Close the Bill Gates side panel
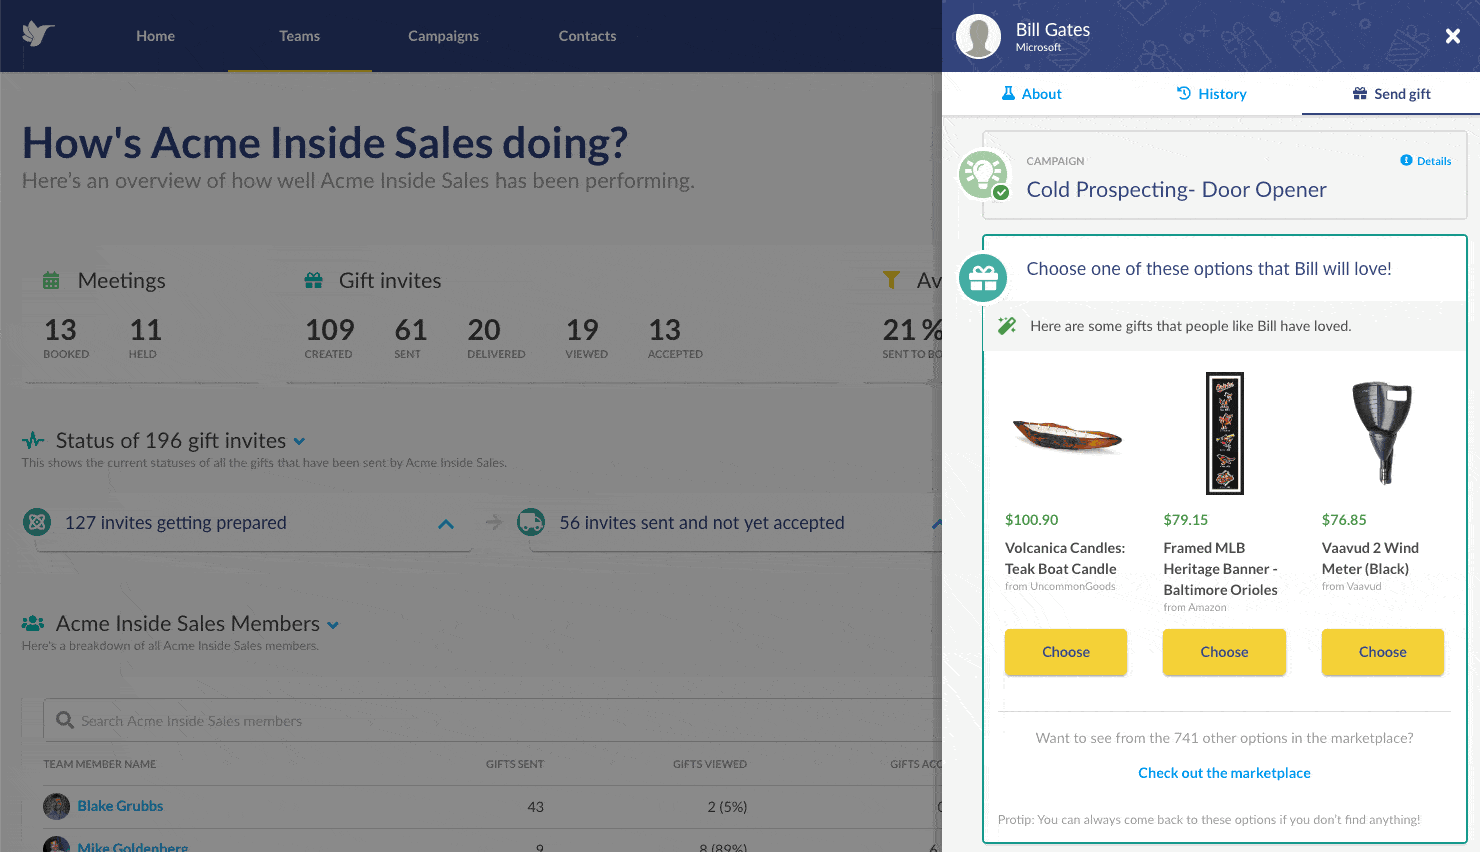 tap(1453, 36)
